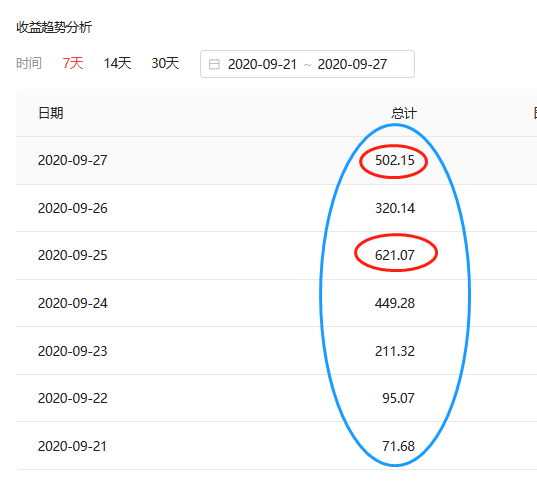
Task: Click the calendar icon in date field
Action: tap(214, 64)
